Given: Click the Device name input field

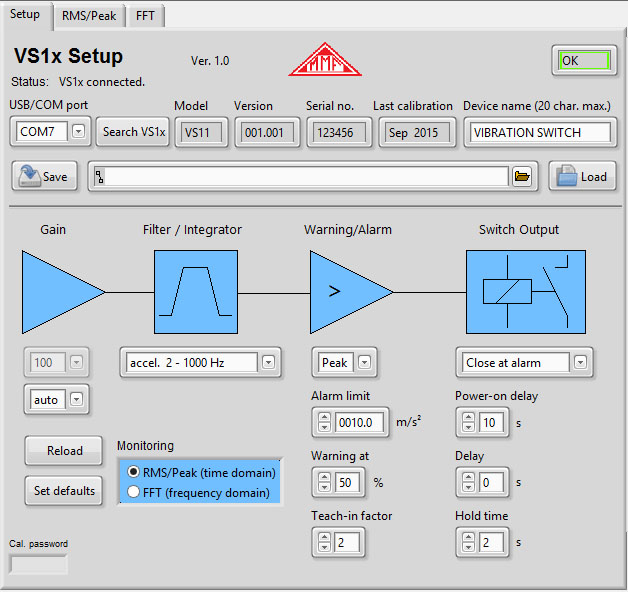Looking at the screenshot, I should (540, 132).
